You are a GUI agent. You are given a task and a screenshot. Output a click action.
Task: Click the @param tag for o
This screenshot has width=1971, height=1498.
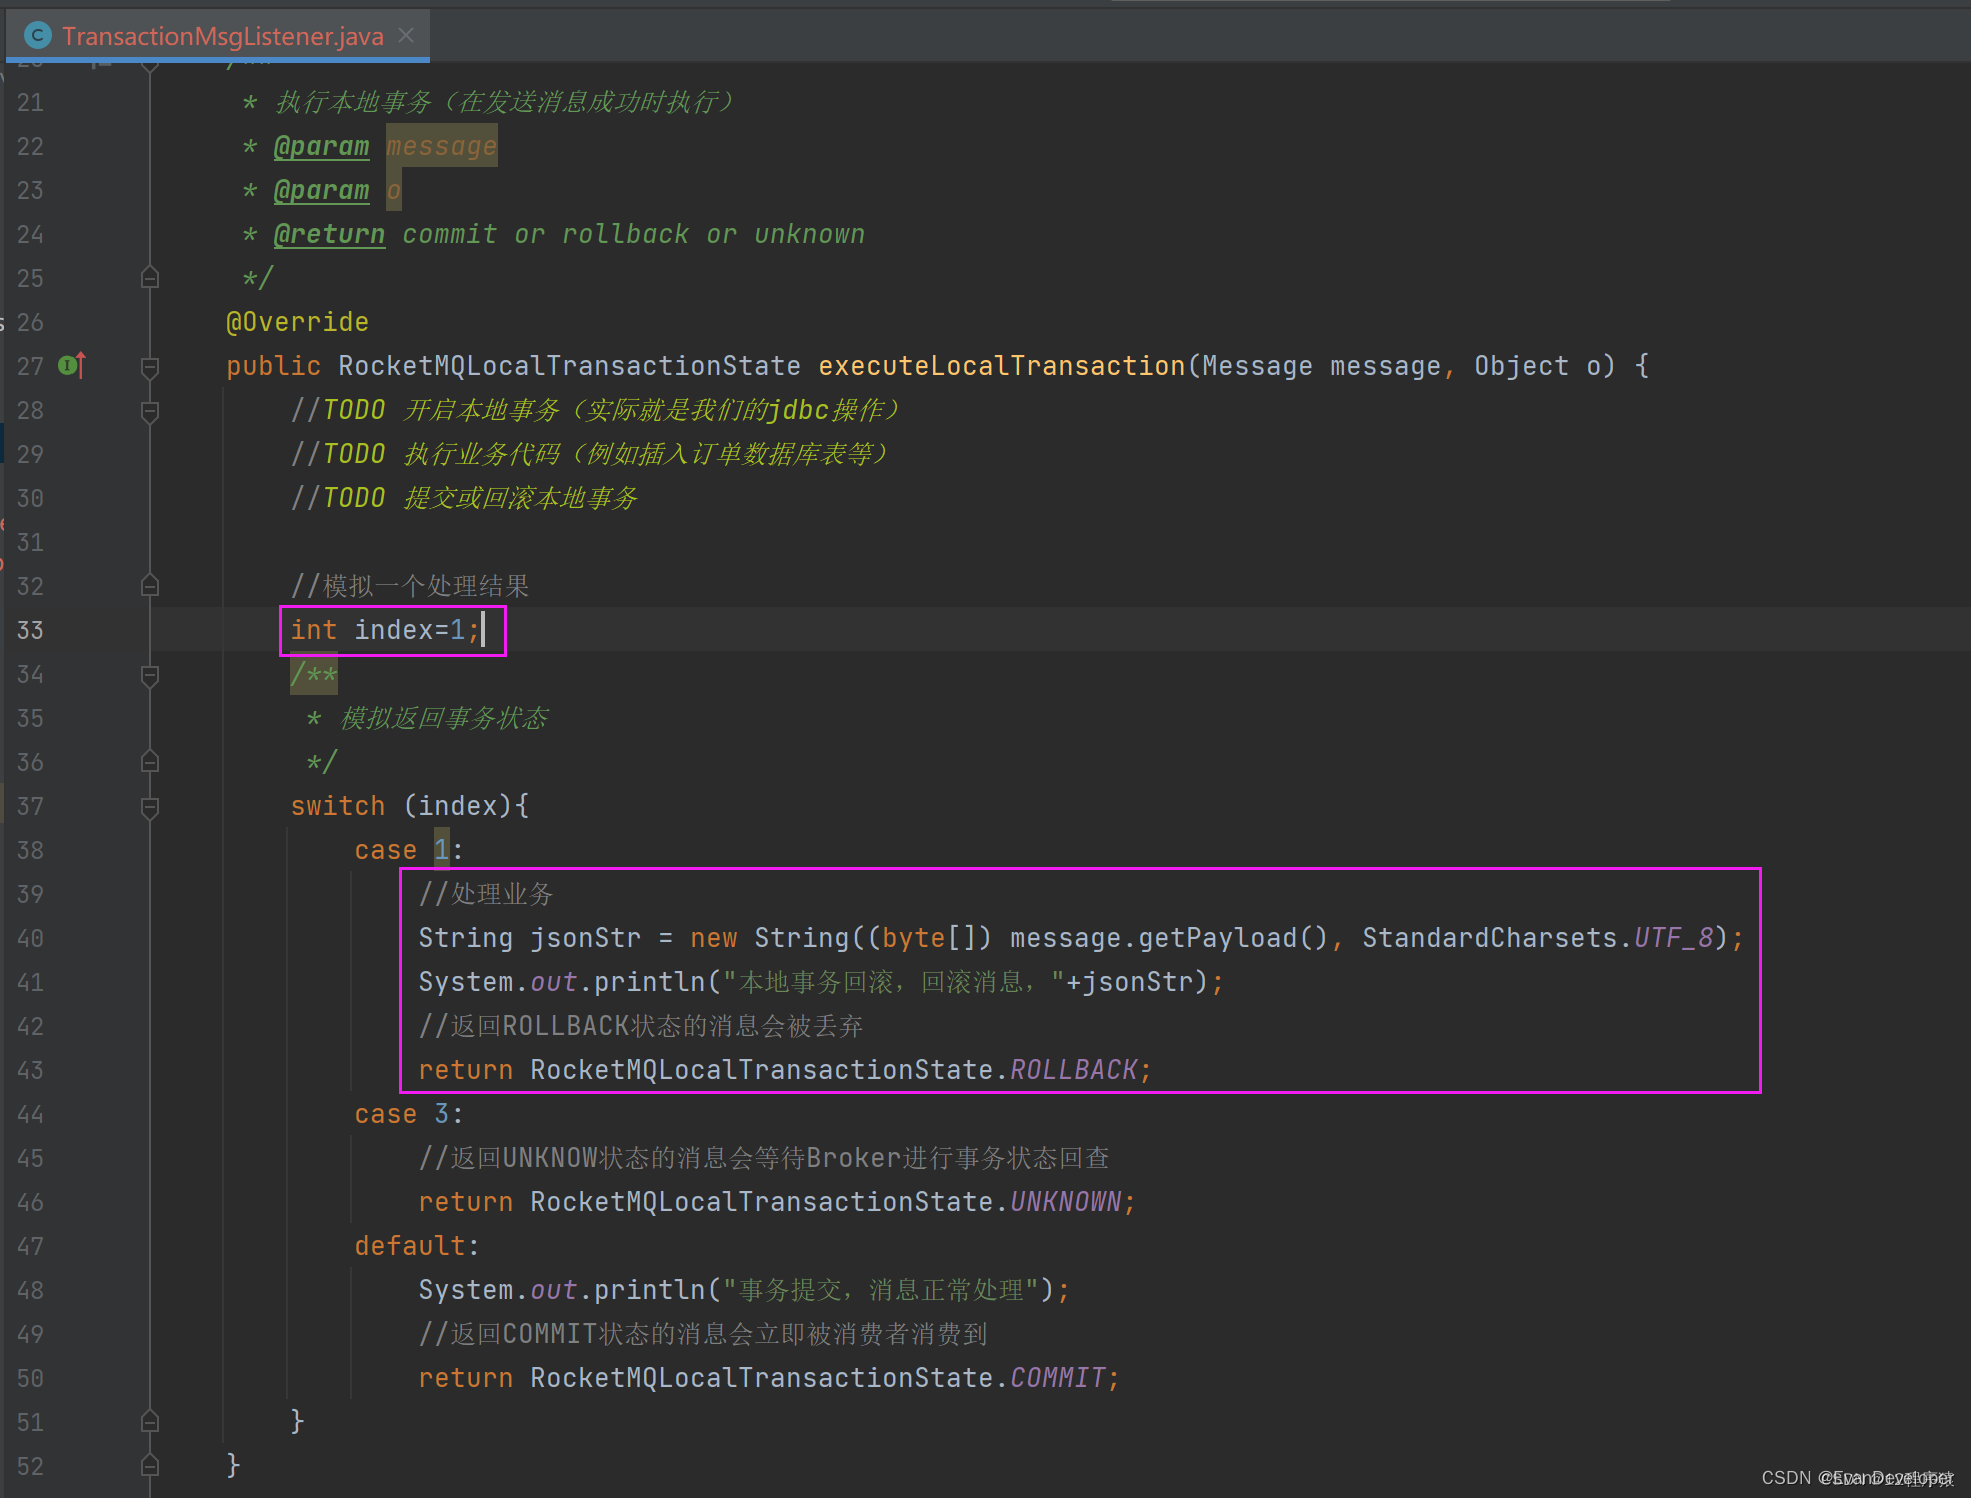(x=321, y=190)
